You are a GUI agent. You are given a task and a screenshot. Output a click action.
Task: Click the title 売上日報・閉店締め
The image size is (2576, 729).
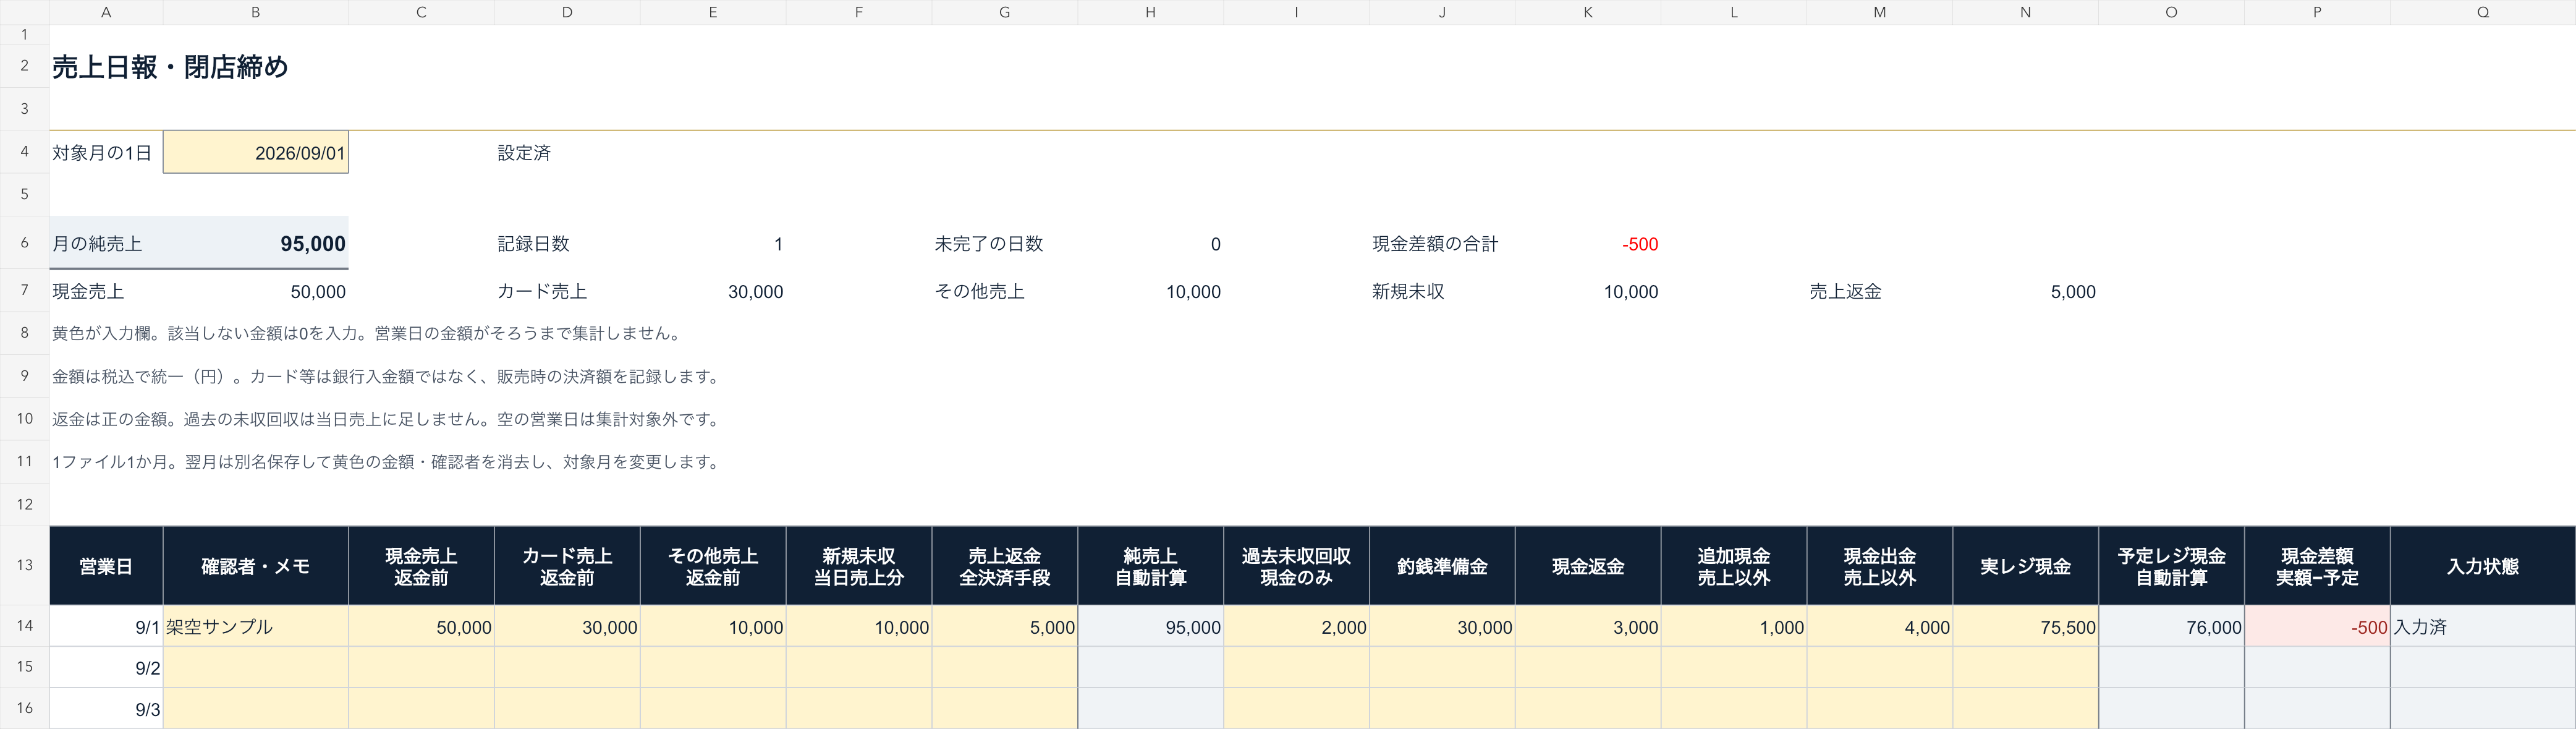pyautogui.click(x=170, y=67)
